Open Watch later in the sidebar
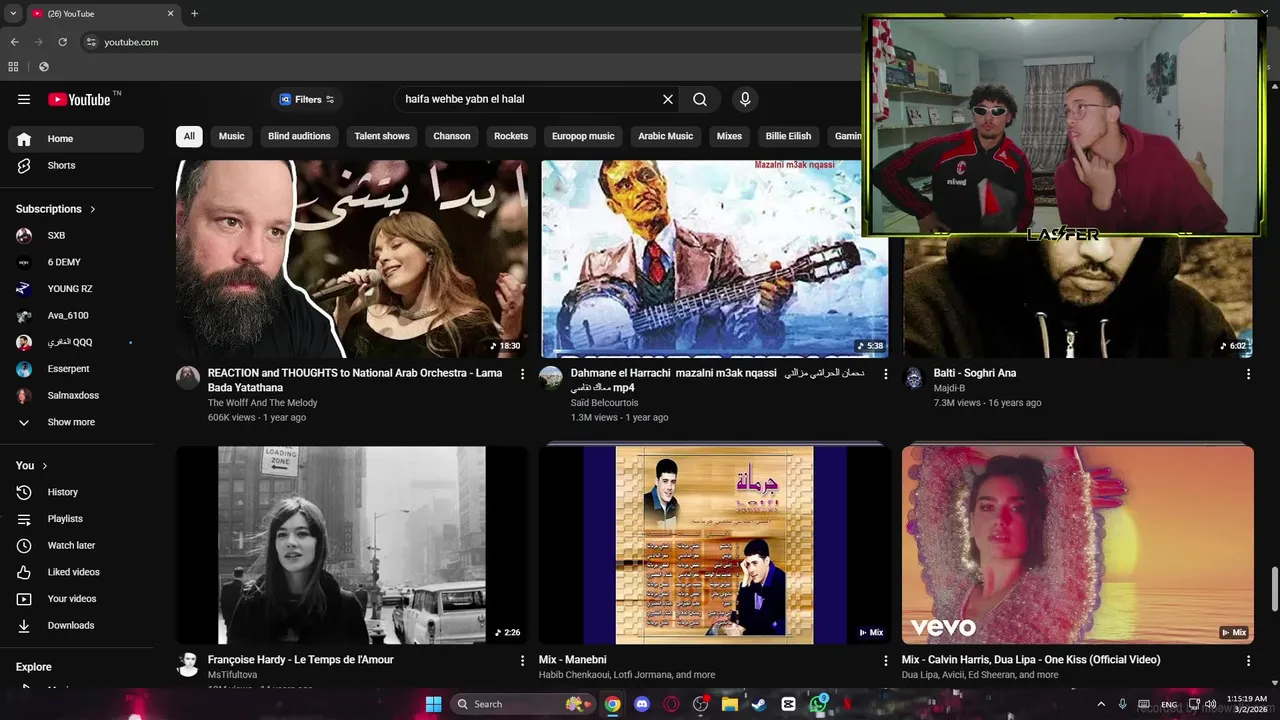Viewport: 1280px width, 720px height. pyautogui.click(x=76, y=545)
